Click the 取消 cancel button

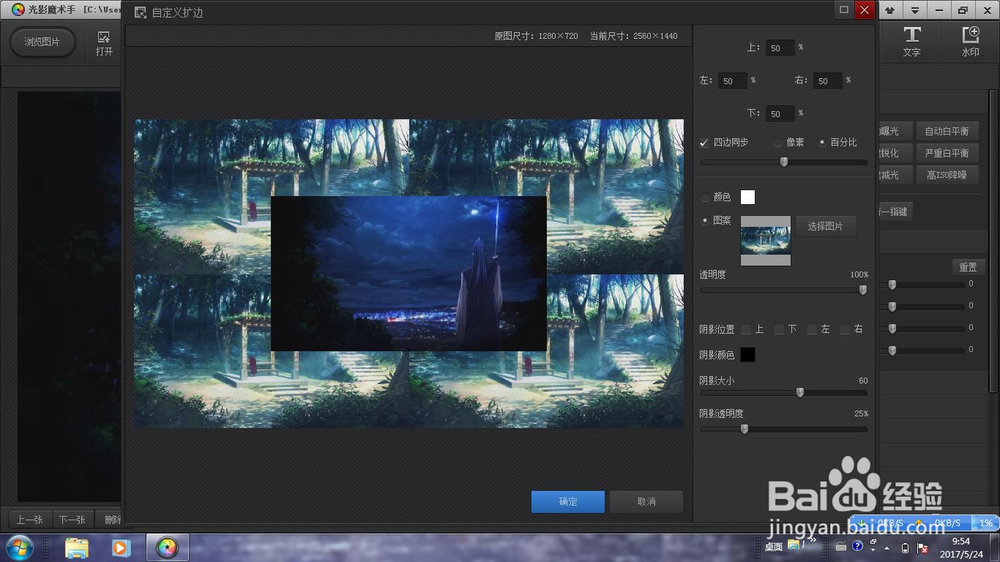(646, 501)
